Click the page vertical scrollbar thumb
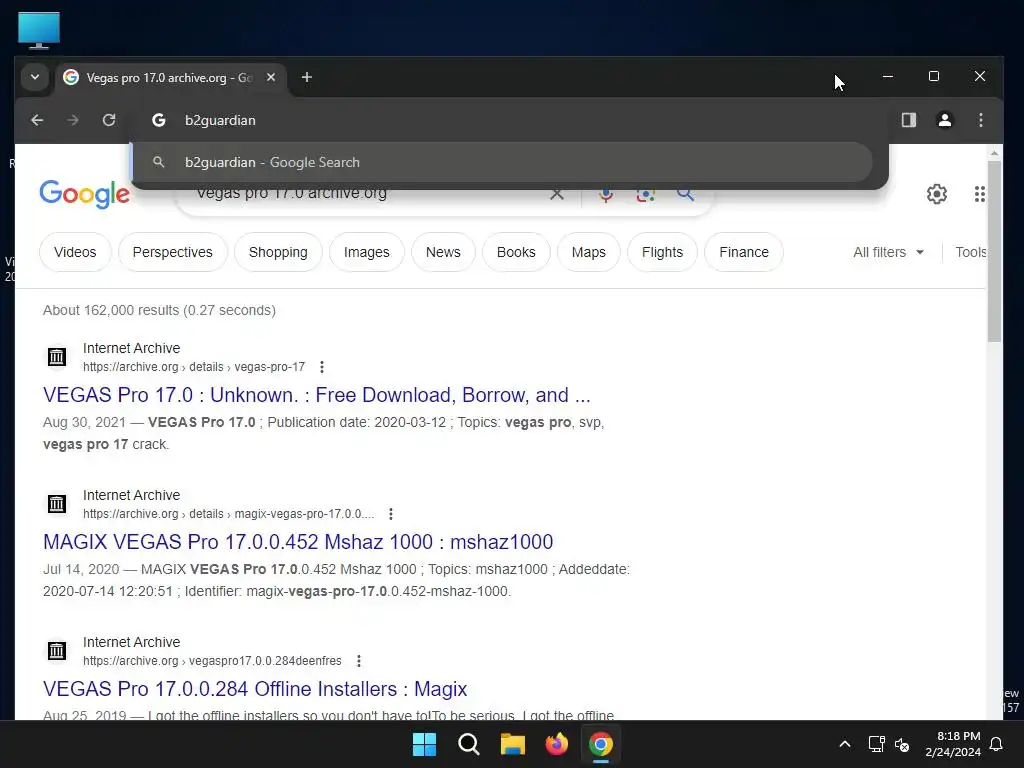Image resolution: width=1024 pixels, height=768 pixels. 994,251
